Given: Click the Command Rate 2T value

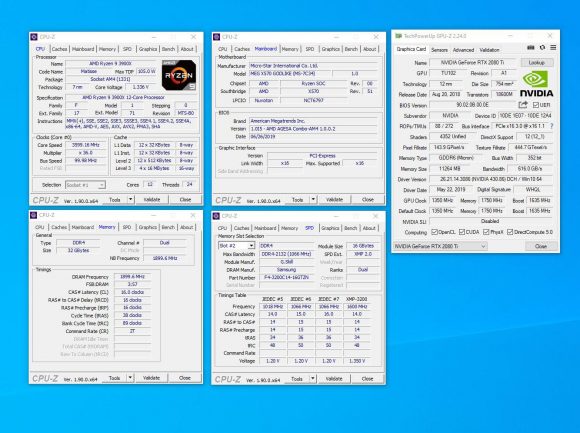Looking at the screenshot, I should pos(132,331).
